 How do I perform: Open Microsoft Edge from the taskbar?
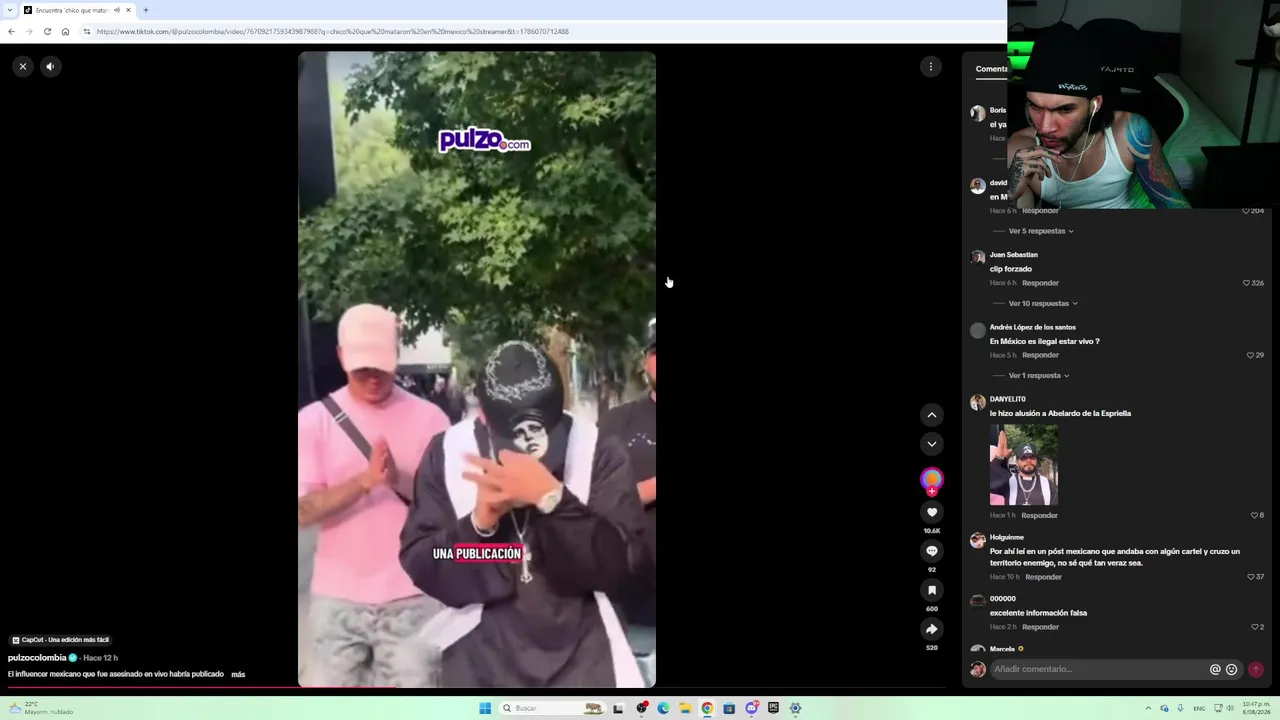[663, 708]
